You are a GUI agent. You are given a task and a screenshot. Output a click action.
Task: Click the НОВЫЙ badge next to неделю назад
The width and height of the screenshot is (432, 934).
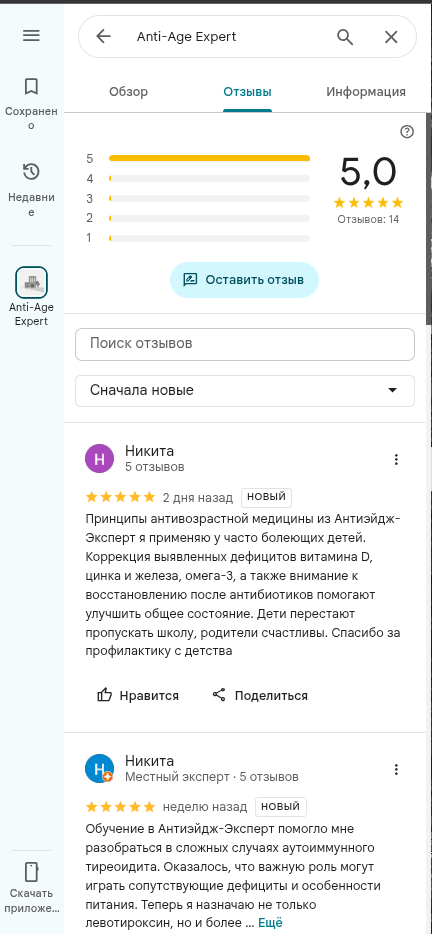click(281, 807)
